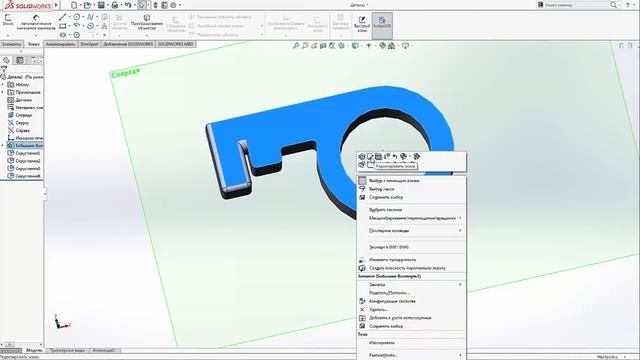Choose Конфигурация свойств menu item
The width and height of the screenshot is (640, 360).
(x=411, y=301)
